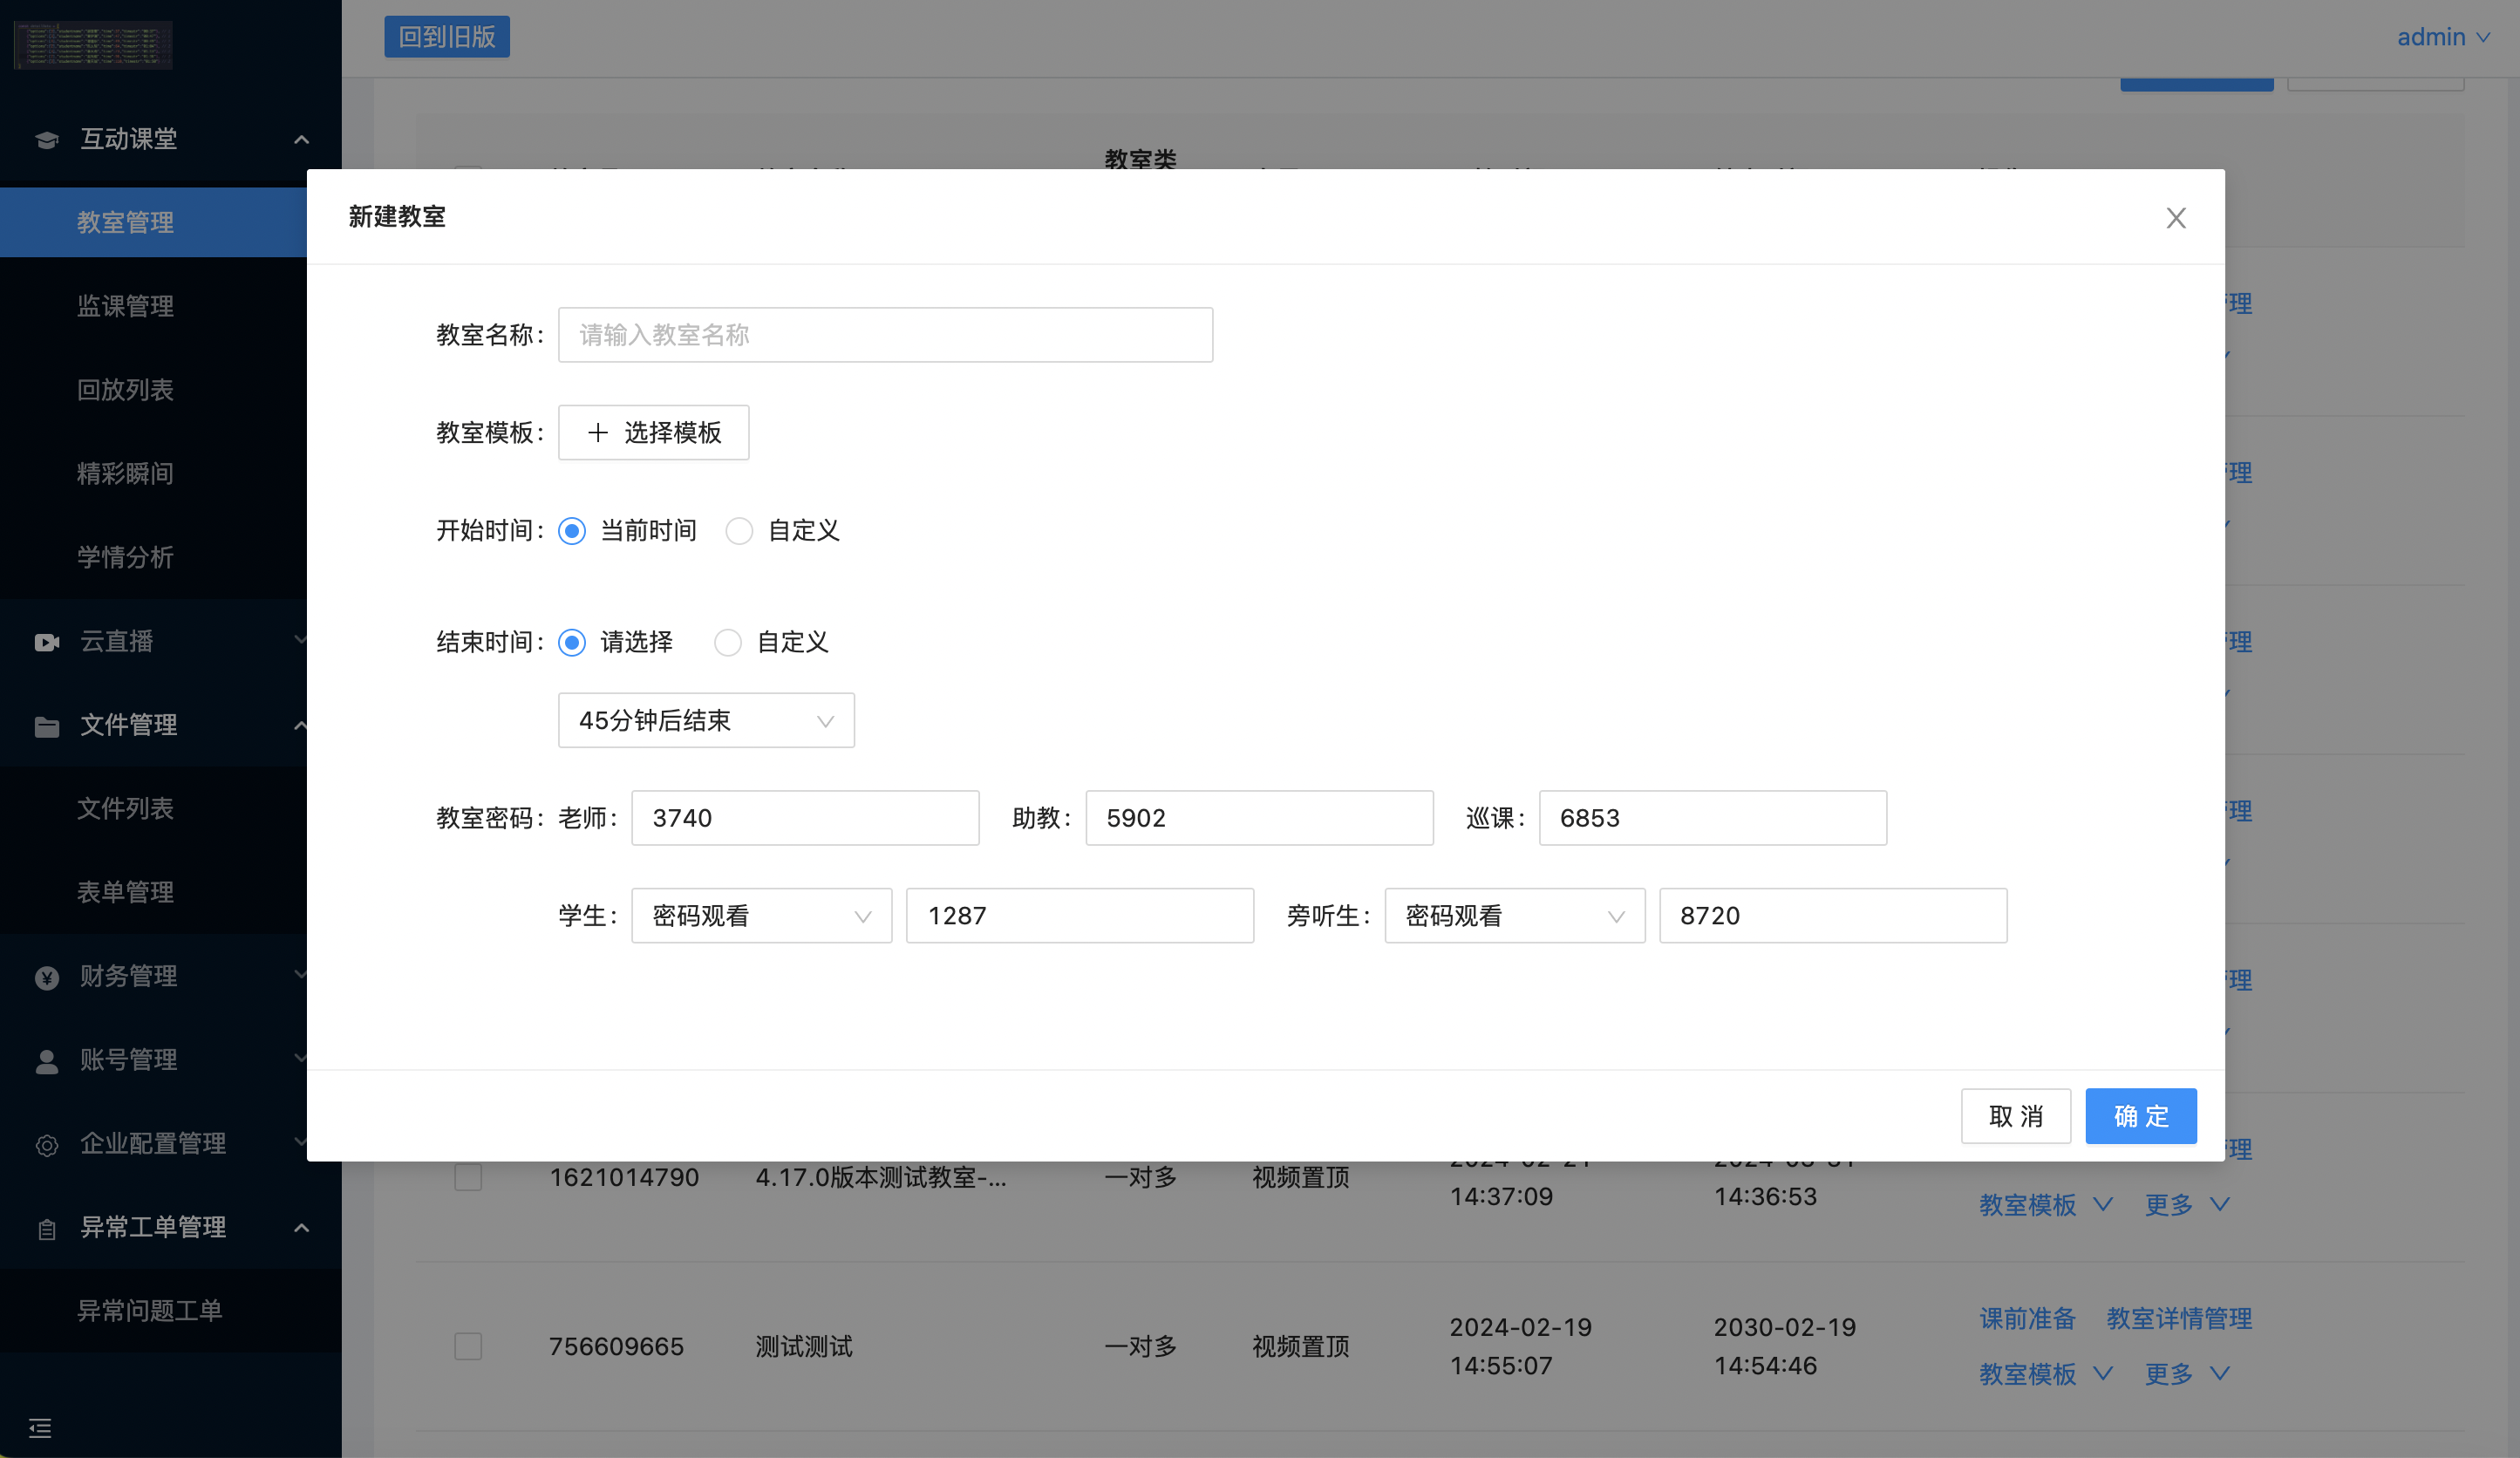The width and height of the screenshot is (2520, 1458).
Task: Click the 取消 cancel button
Action: pyautogui.click(x=2015, y=1116)
